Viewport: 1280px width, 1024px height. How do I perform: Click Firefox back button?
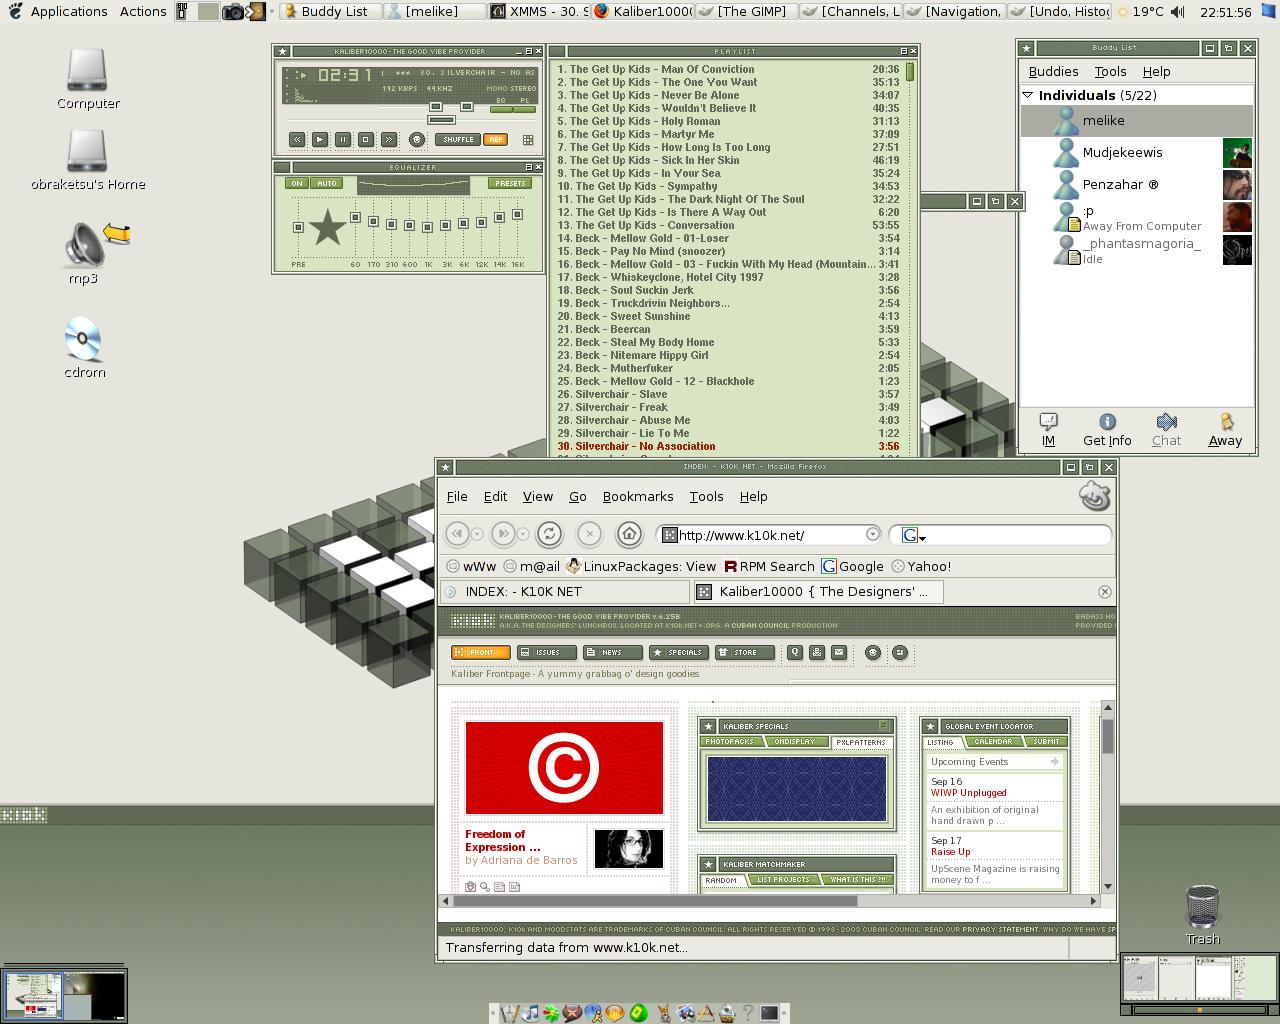(457, 534)
